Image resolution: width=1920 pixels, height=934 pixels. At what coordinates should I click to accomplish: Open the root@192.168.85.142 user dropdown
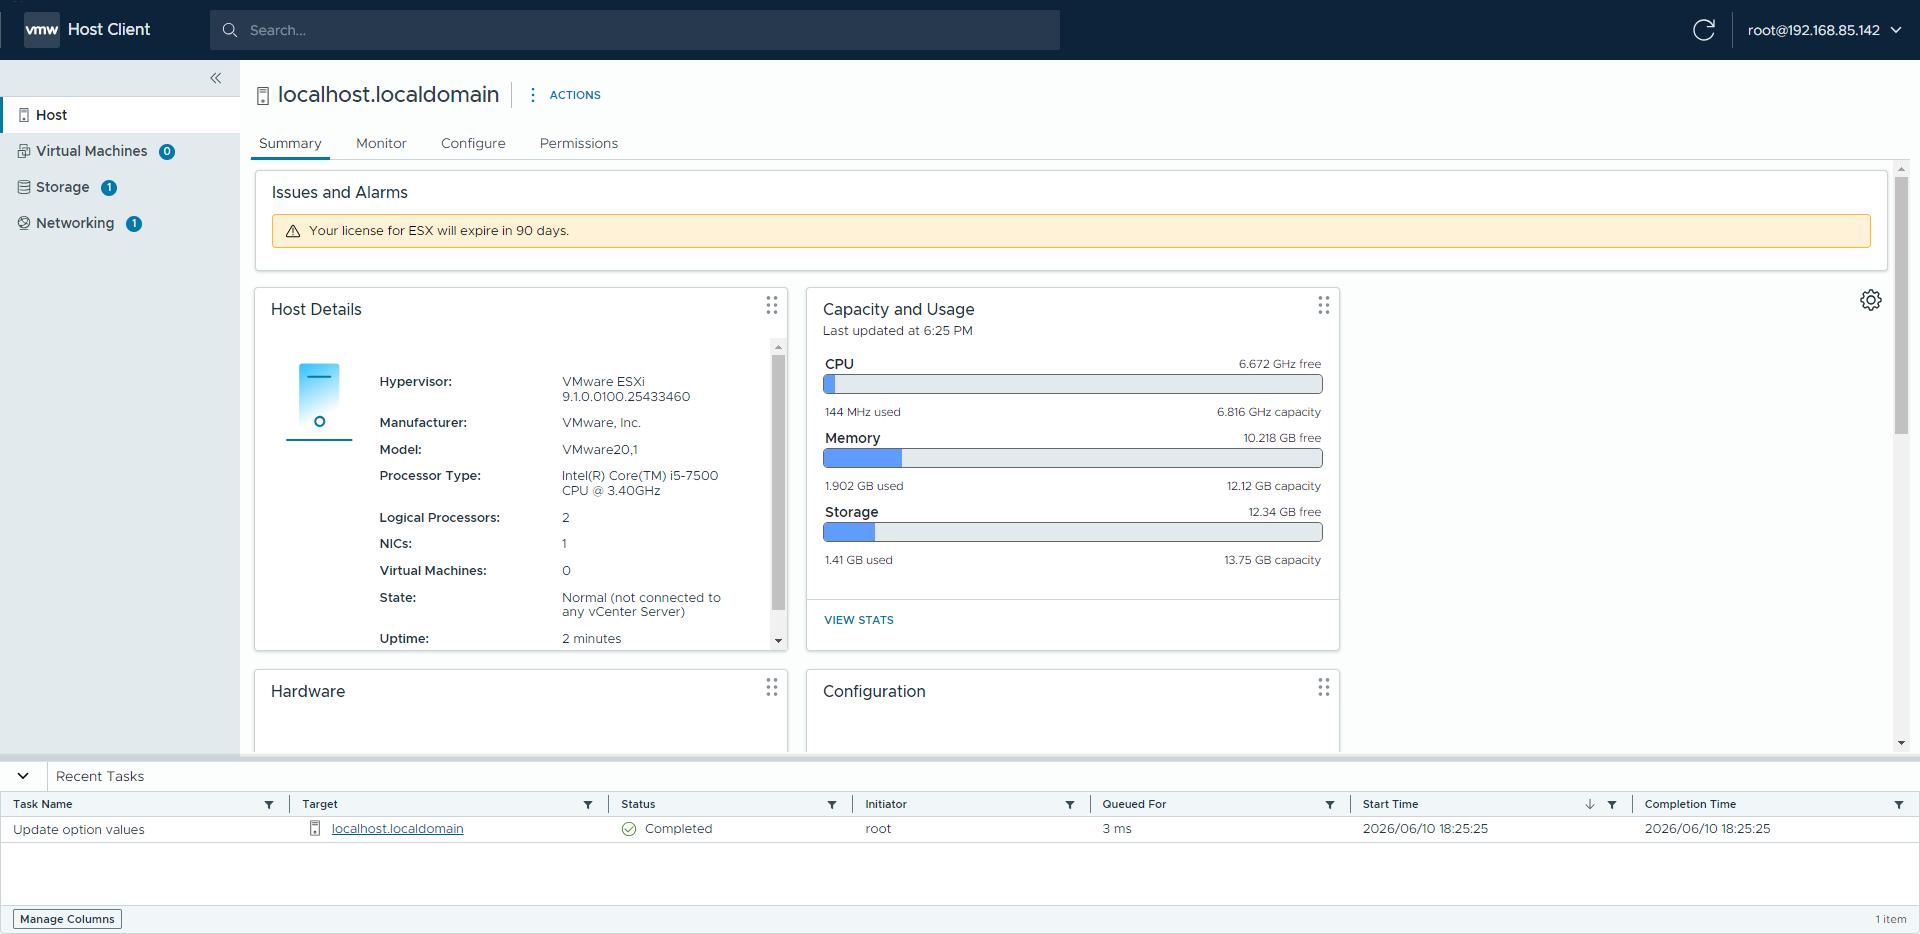(x=1825, y=30)
